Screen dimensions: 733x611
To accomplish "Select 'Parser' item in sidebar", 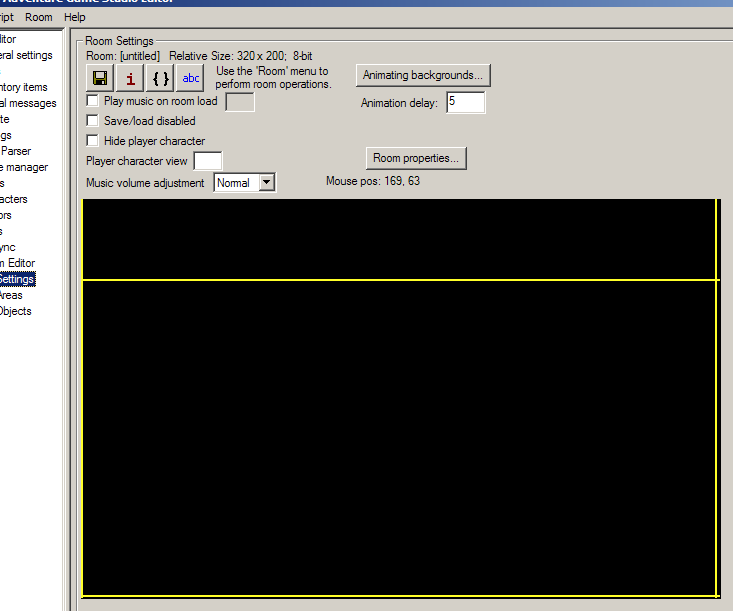I will pyautogui.click(x=16, y=151).
